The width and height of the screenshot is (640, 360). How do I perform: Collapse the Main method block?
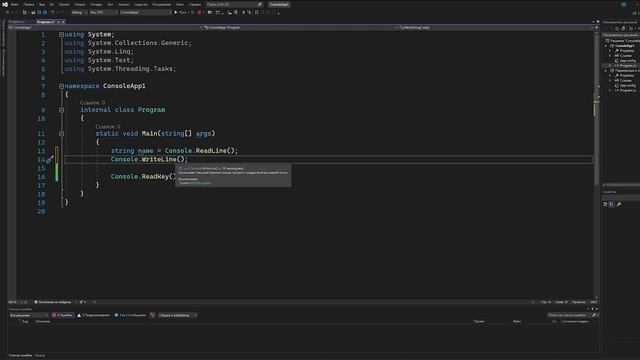pos(61,133)
